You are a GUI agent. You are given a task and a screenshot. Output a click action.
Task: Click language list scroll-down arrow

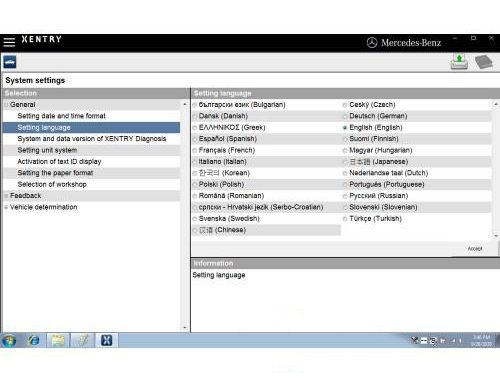tap(496, 236)
